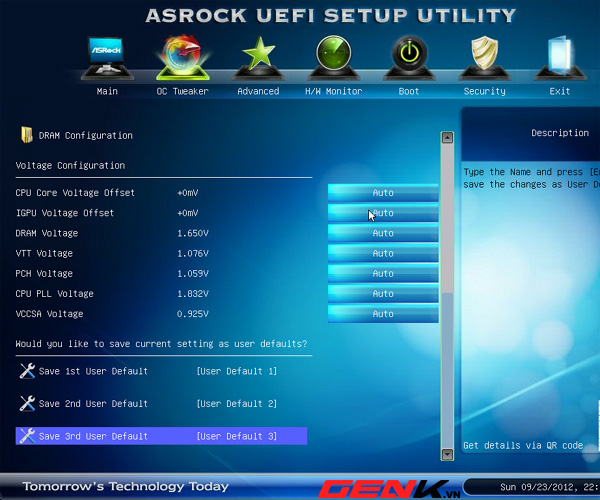Switch to the H/W Monitor tab label

tap(333, 91)
